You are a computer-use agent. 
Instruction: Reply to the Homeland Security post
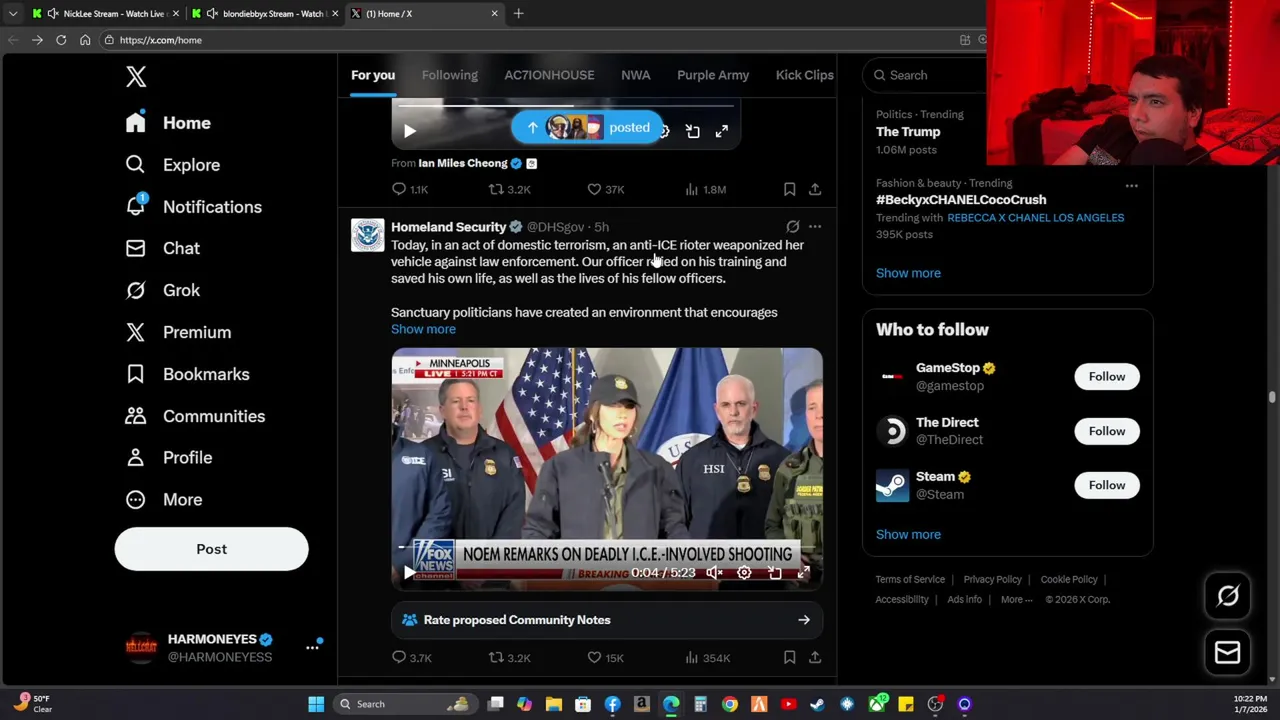coord(411,658)
